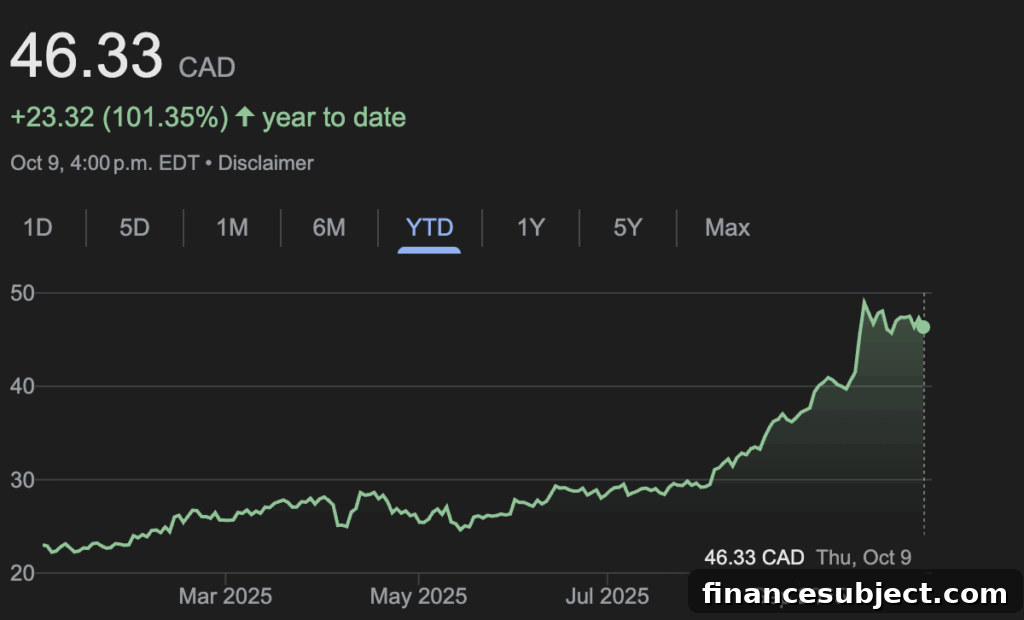Click the 46.33 CAD price heading
The height and width of the screenshot is (620, 1024).
pos(123,57)
